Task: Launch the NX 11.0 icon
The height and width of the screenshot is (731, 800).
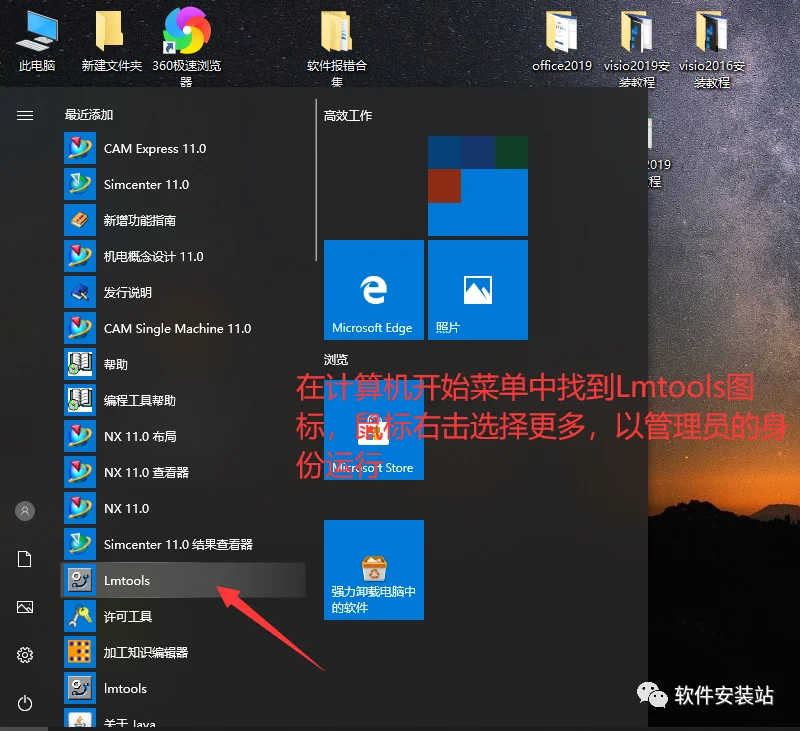Action: pyautogui.click(x=80, y=508)
